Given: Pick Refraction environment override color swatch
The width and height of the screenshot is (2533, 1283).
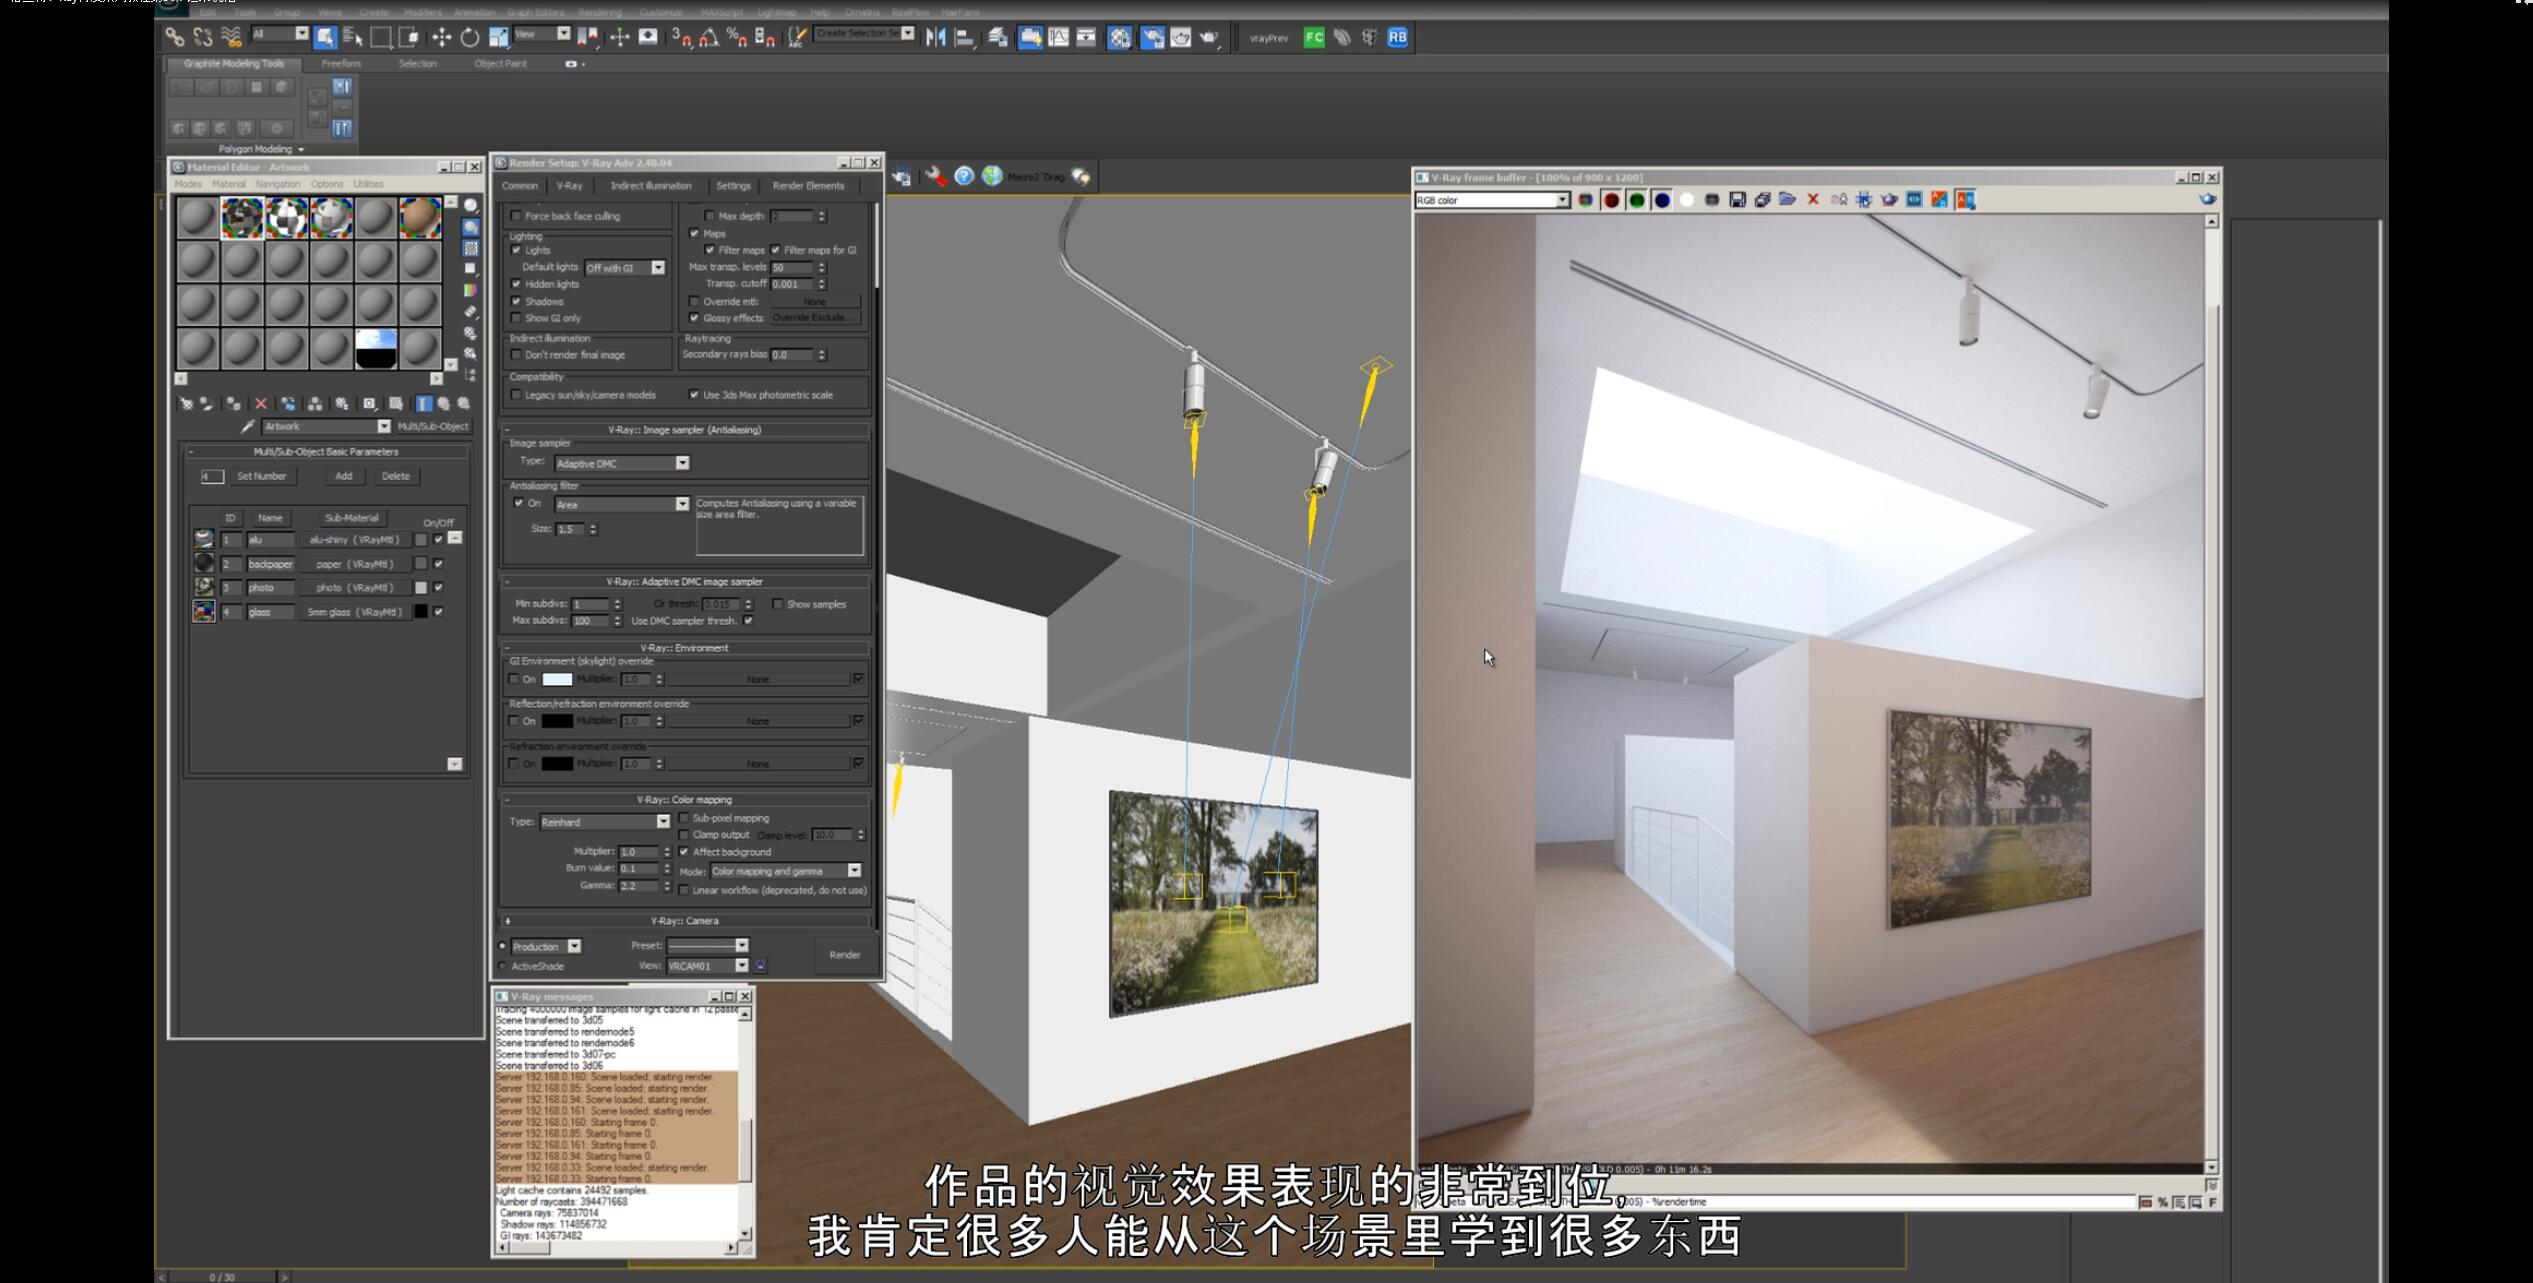Looking at the screenshot, I should 557,764.
